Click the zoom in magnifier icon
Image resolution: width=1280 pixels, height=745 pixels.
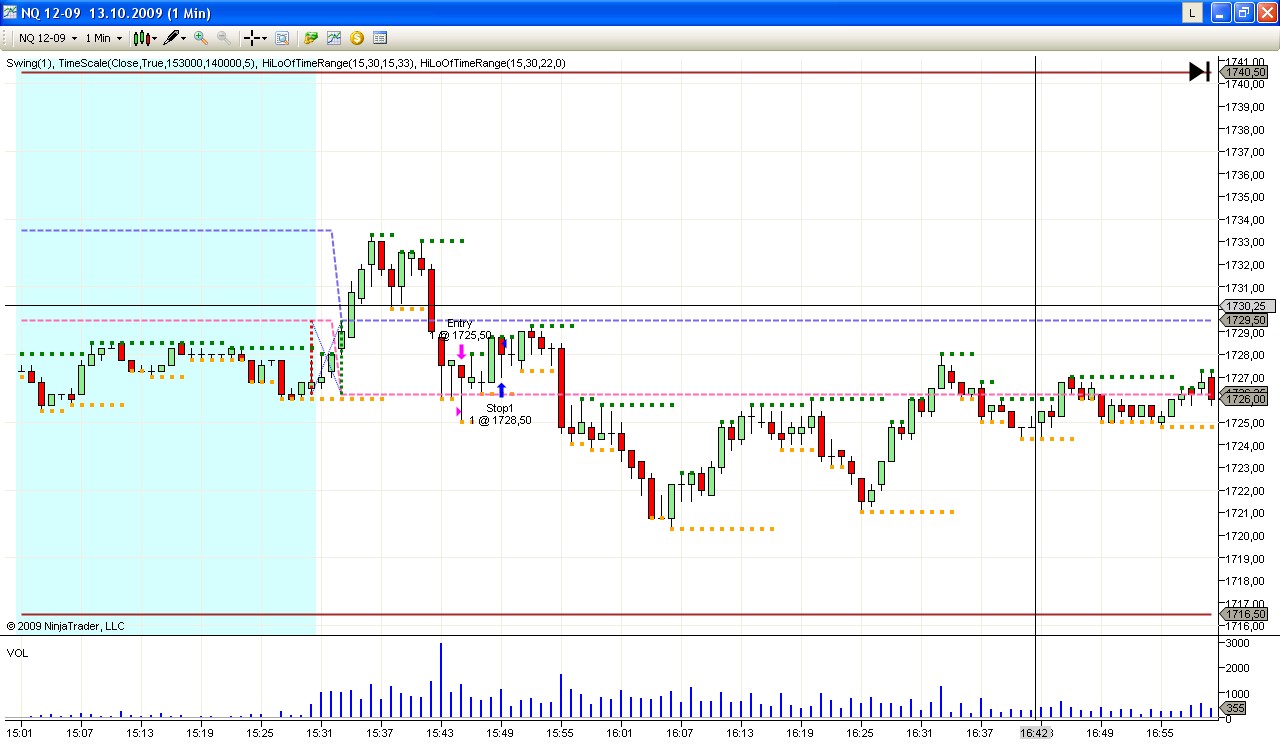tap(201, 38)
